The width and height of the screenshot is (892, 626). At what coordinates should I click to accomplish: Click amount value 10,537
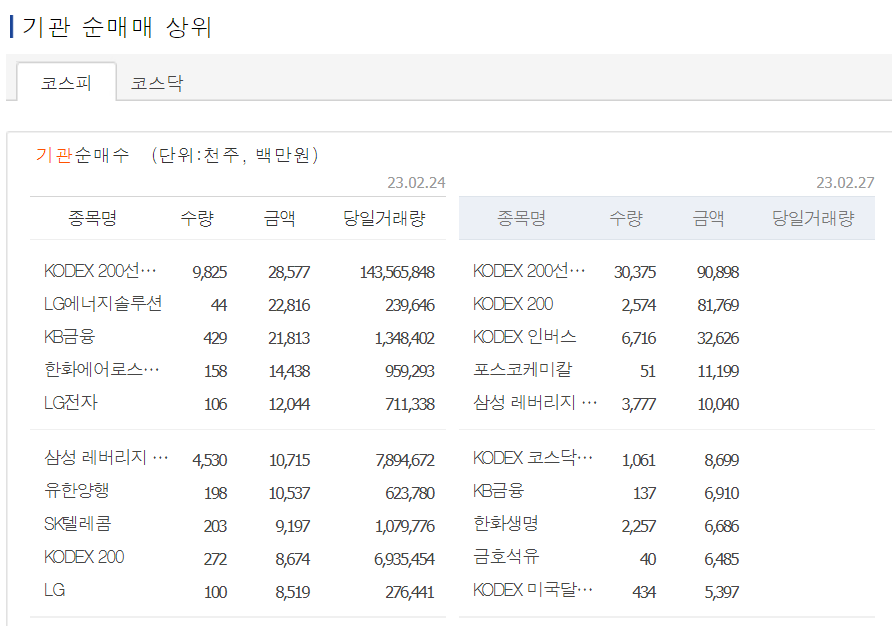(x=289, y=493)
